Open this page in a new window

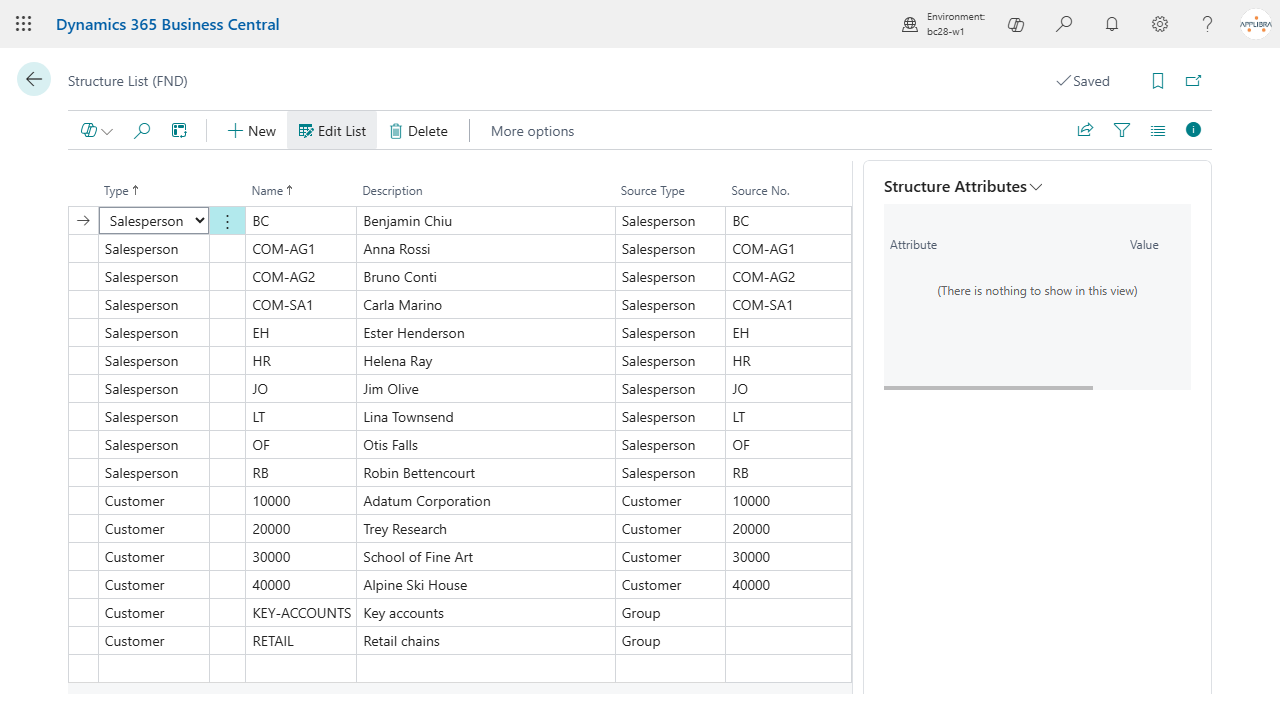point(1193,81)
